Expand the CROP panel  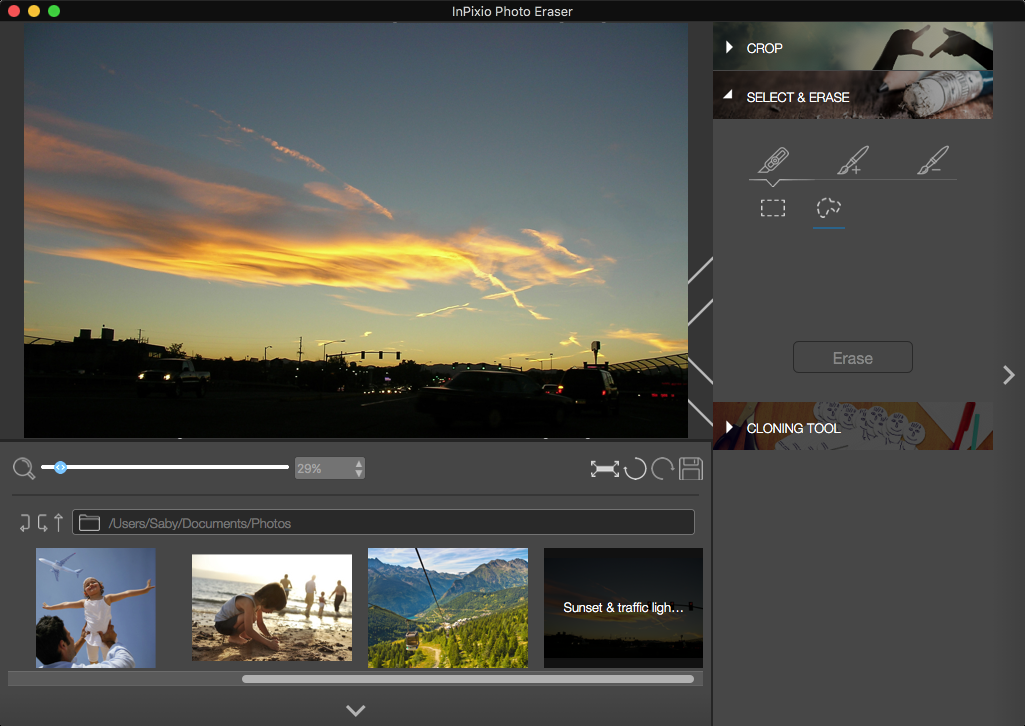pos(730,48)
